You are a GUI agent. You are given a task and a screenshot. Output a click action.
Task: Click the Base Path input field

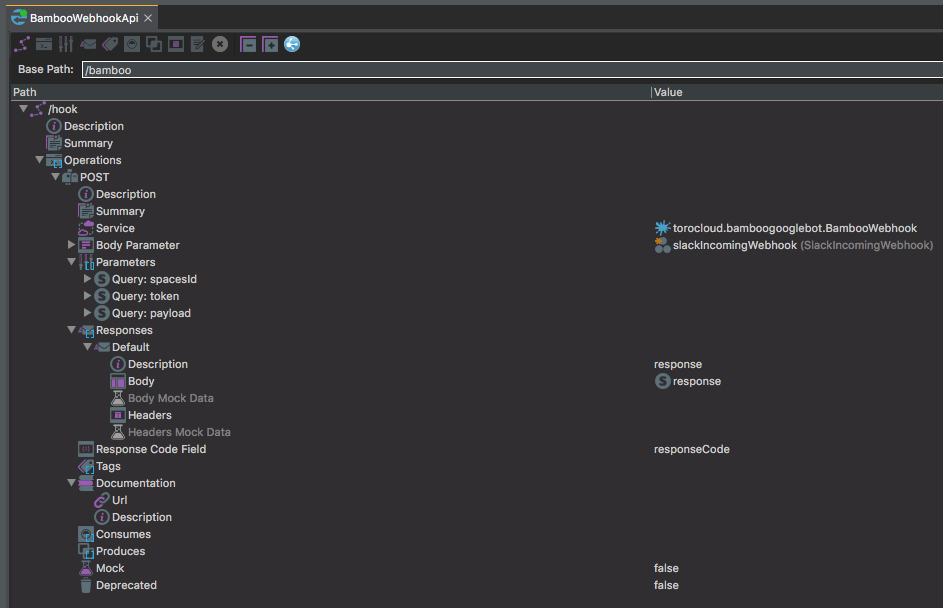pyautogui.click(x=512, y=70)
